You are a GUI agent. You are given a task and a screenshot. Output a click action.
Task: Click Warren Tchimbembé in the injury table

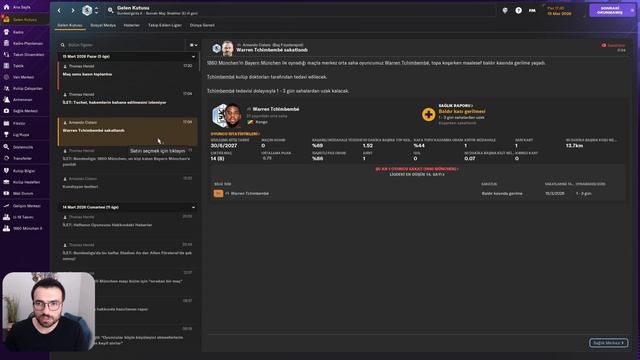250,193
